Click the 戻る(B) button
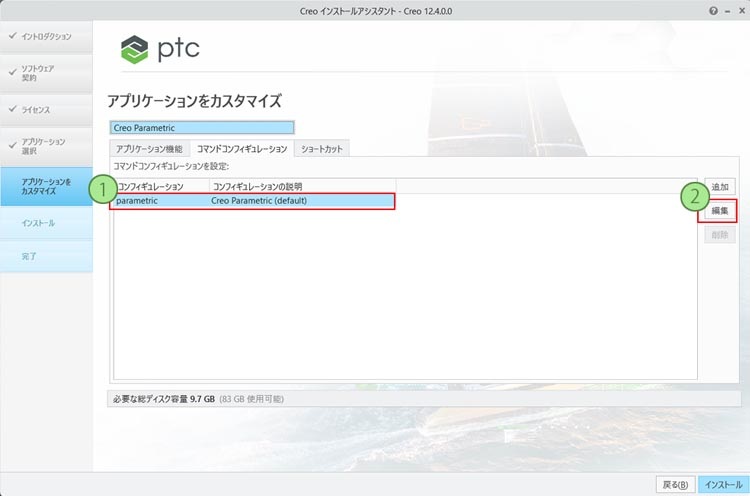750x496 pixels. [675, 485]
